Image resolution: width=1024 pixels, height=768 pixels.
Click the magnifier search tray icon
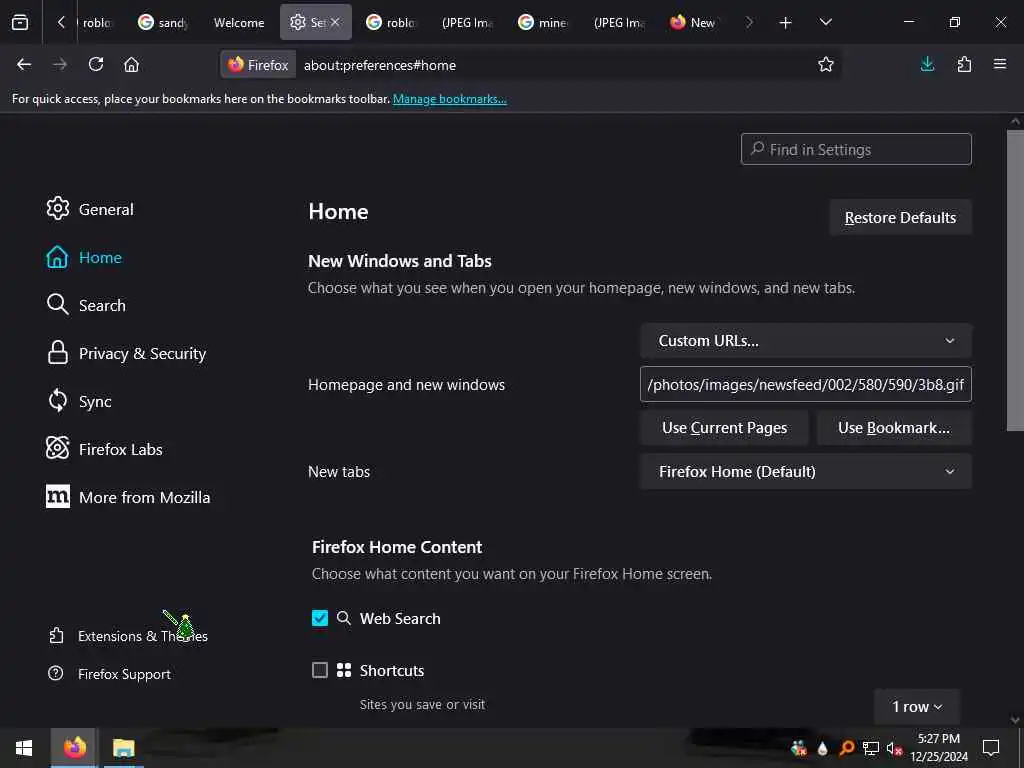pyautogui.click(x=847, y=748)
